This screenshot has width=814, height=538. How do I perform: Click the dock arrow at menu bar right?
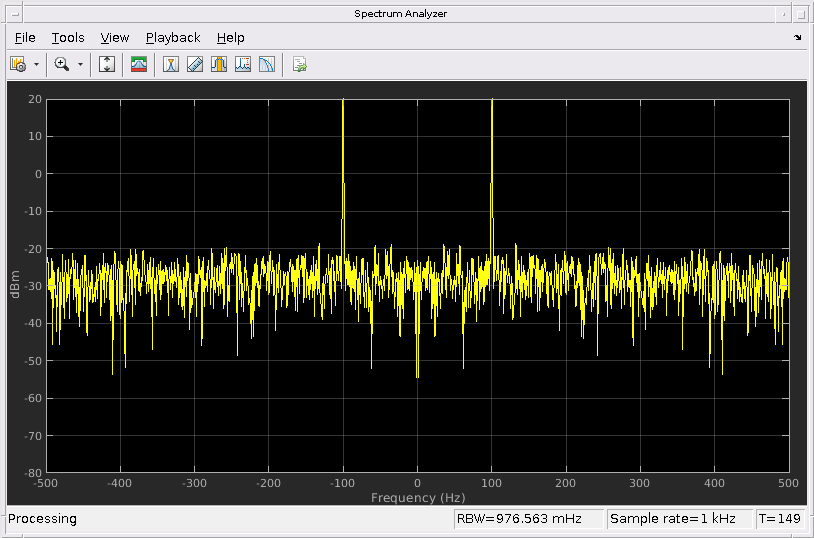click(797, 37)
